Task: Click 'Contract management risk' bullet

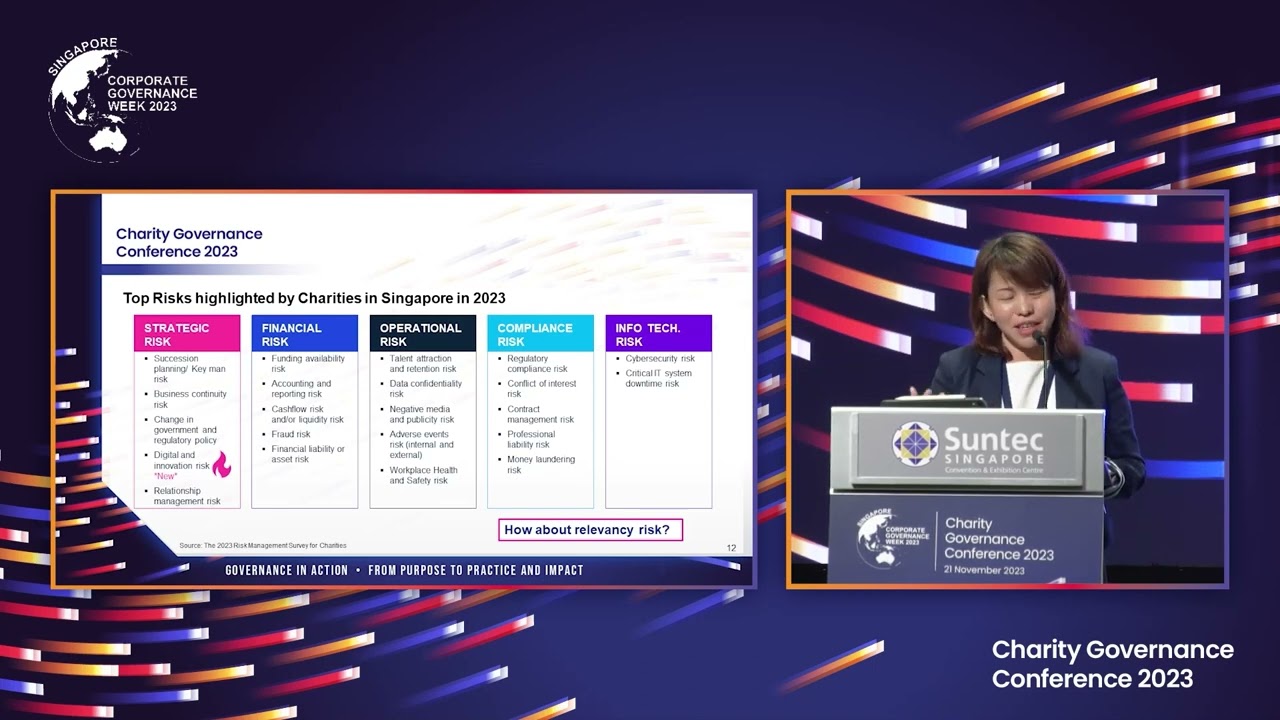Action: tap(540, 414)
